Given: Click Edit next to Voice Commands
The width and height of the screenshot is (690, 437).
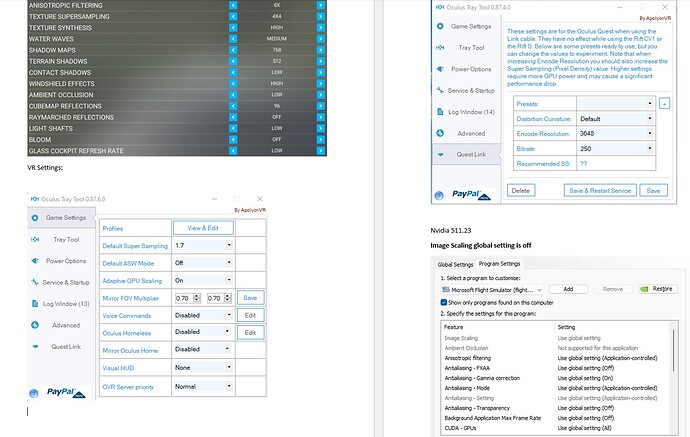Looking at the screenshot, I should point(250,315).
